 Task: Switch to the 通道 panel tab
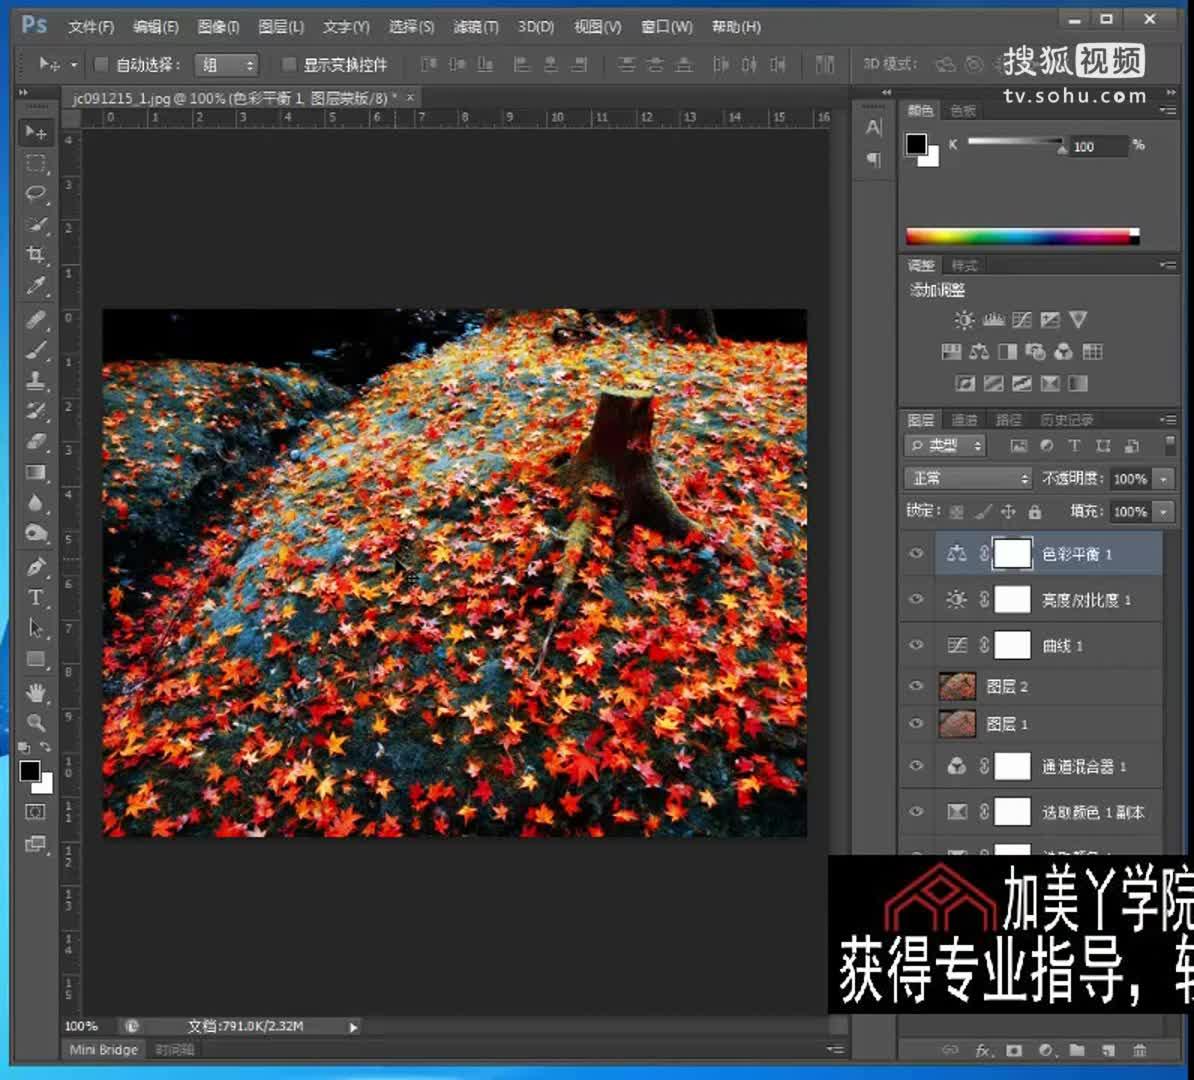(965, 419)
